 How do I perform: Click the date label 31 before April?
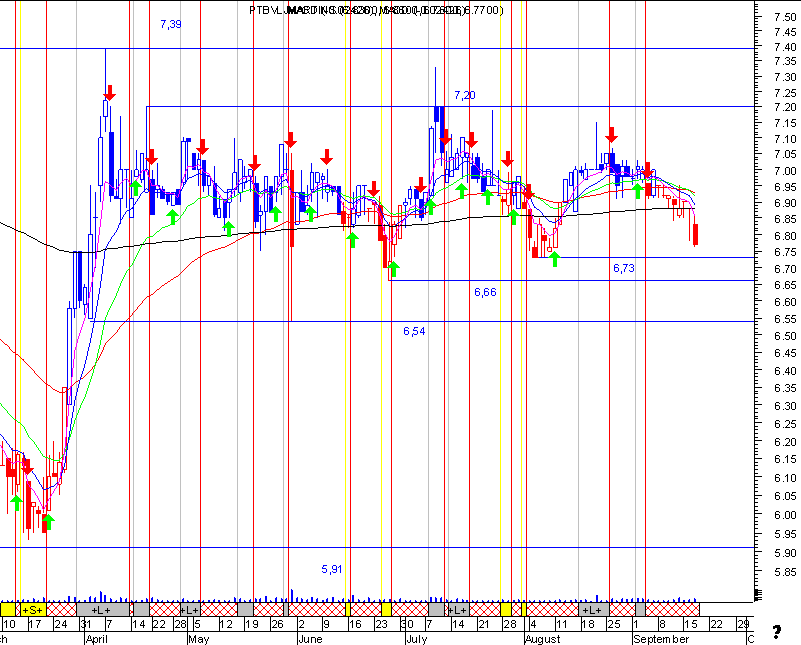[86, 624]
